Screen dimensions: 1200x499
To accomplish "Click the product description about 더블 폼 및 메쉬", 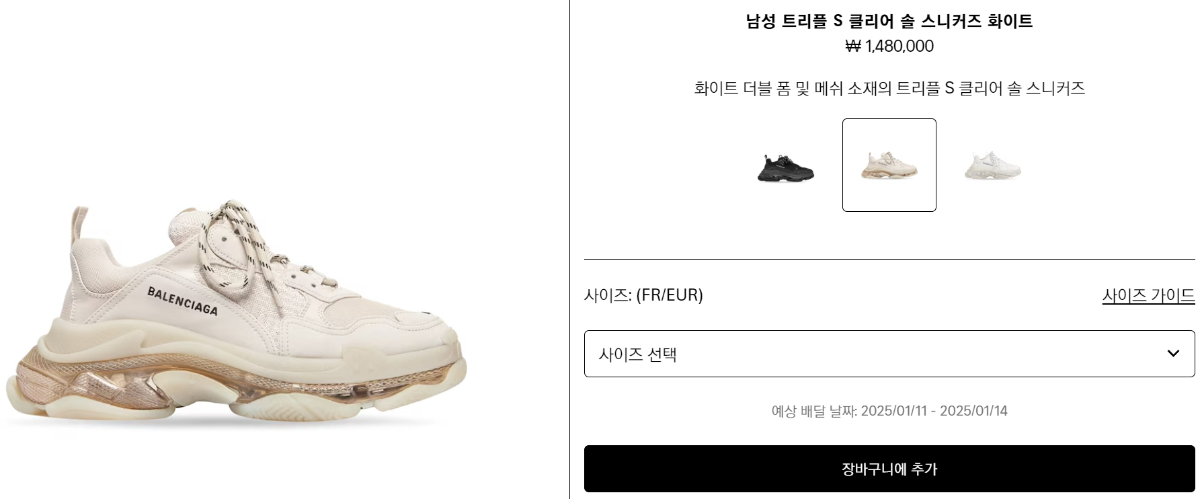I will click(889, 88).
